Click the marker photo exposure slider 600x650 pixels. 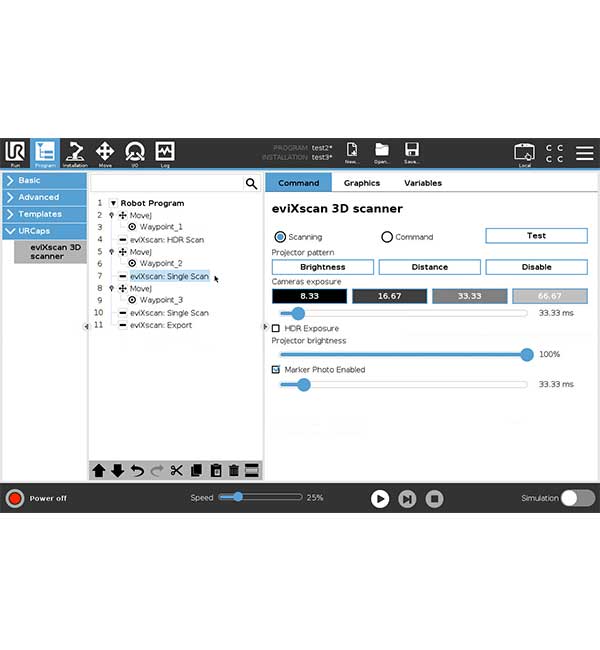[x=403, y=385]
